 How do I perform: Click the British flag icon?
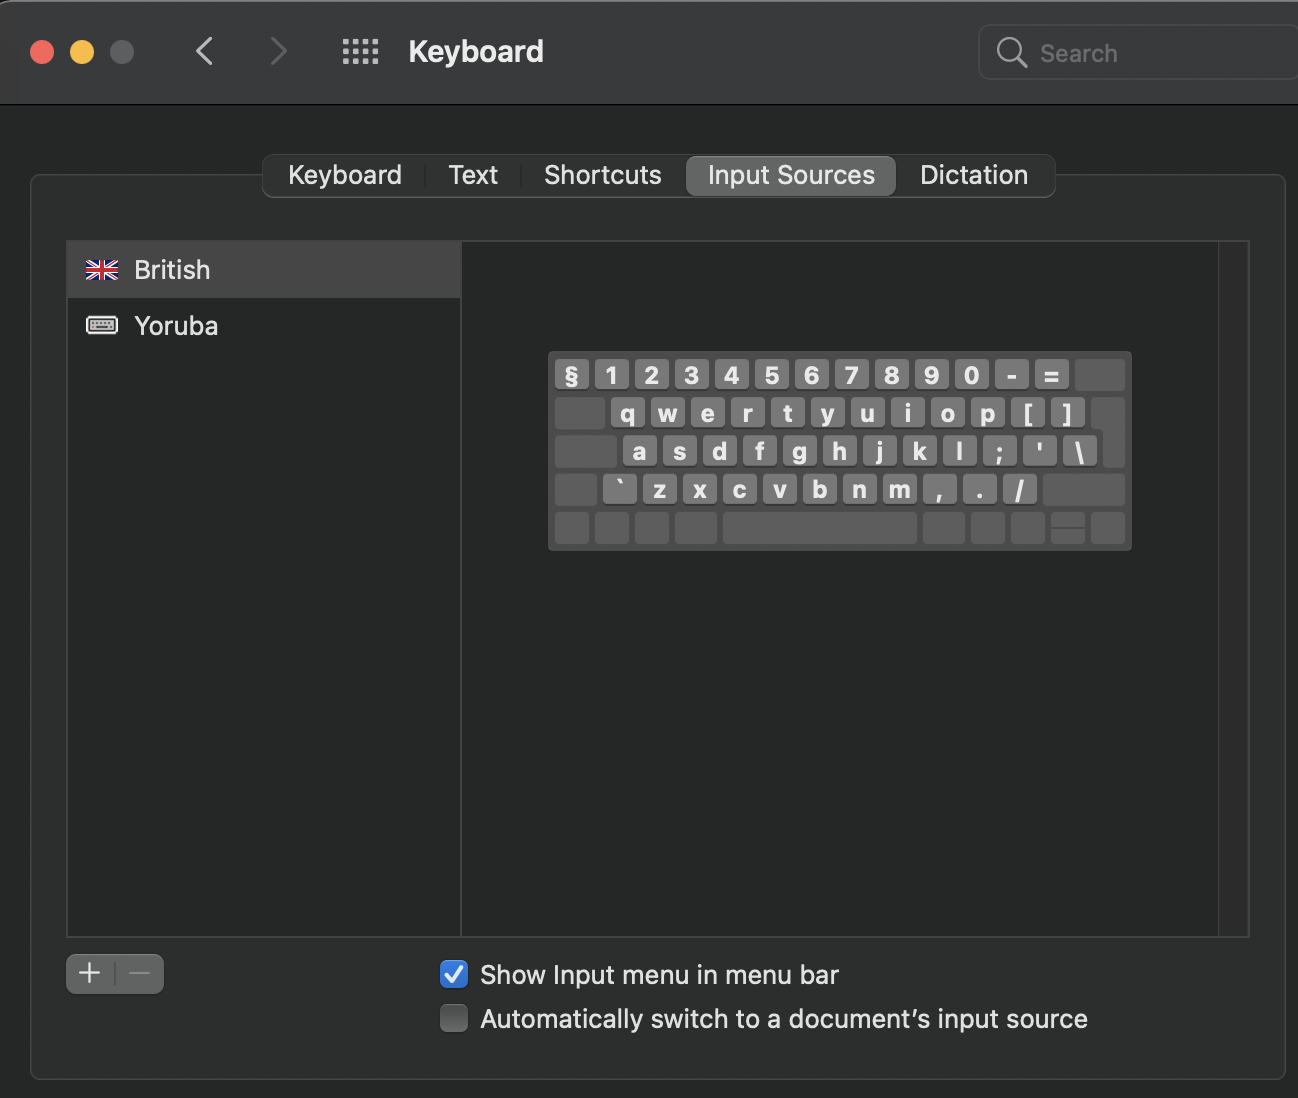102,270
